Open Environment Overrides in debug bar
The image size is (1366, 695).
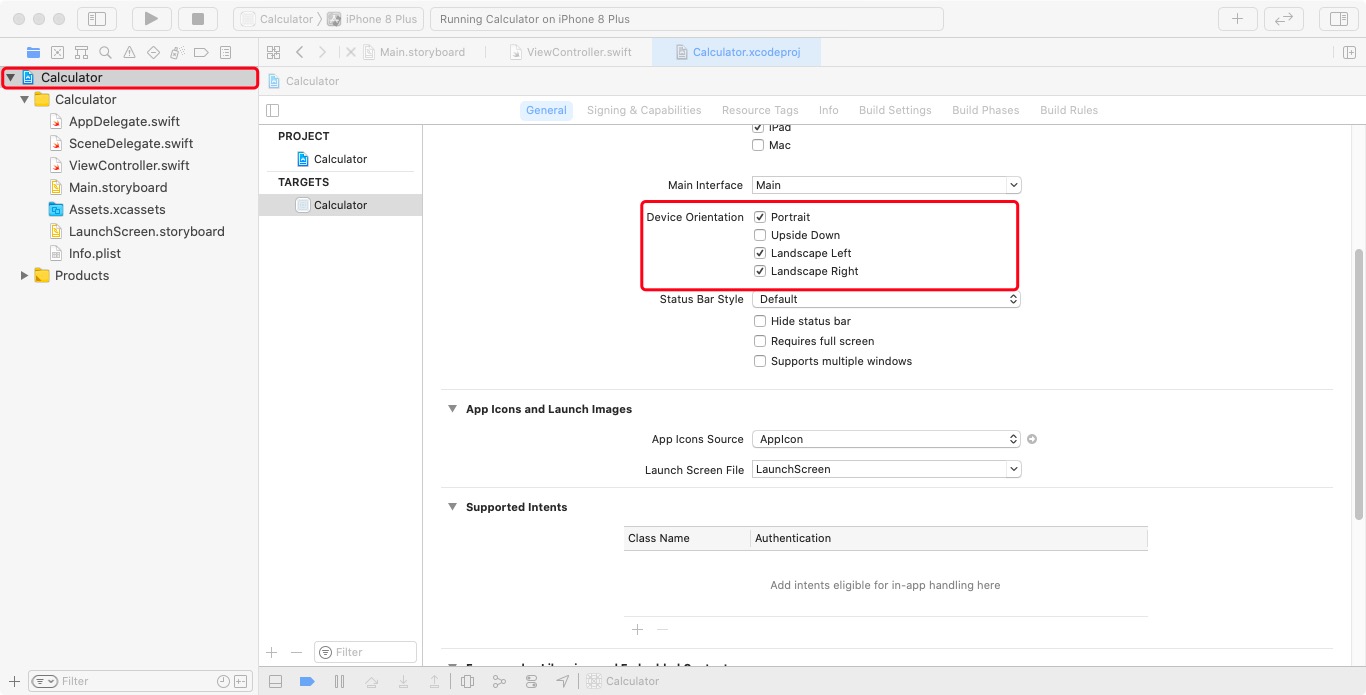(x=531, y=681)
